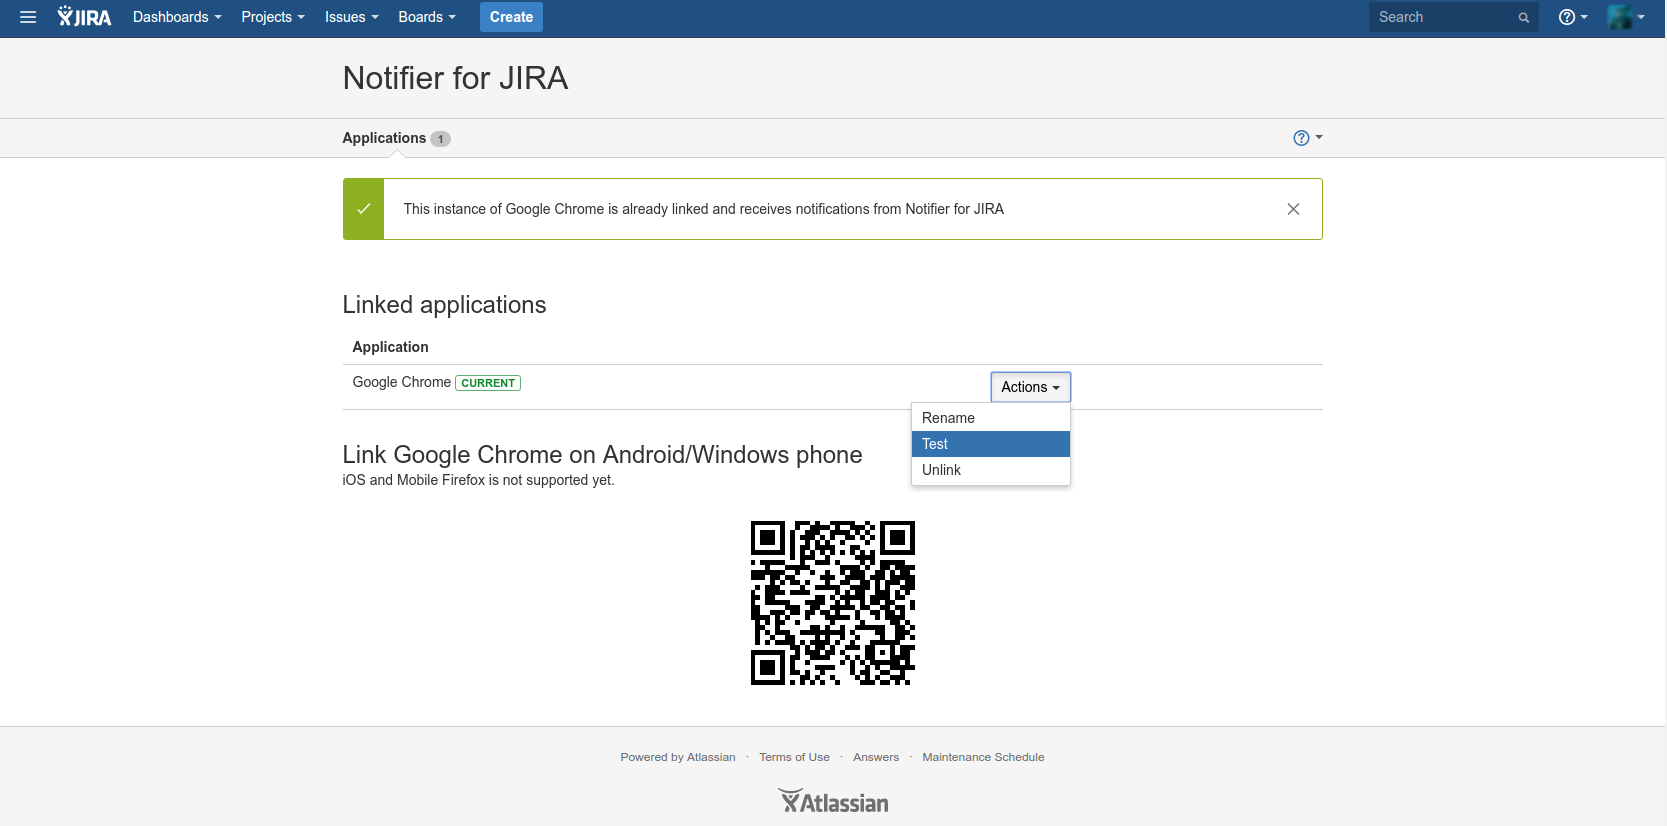
Task: Click the QR code image
Action: [x=833, y=603]
